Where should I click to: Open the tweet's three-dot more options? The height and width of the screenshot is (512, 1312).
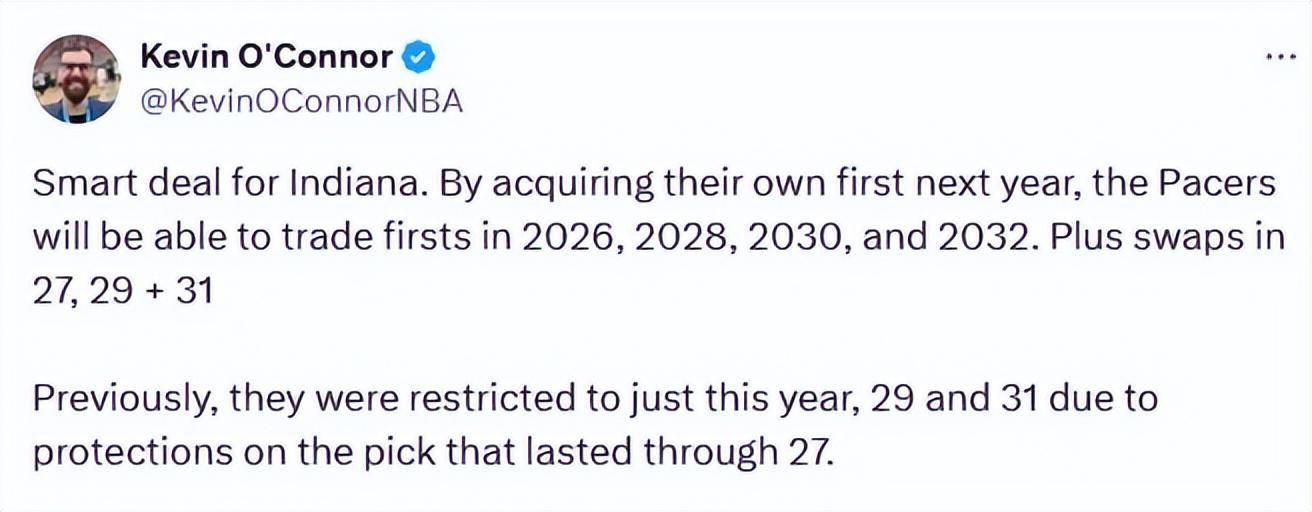point(1280,57)
